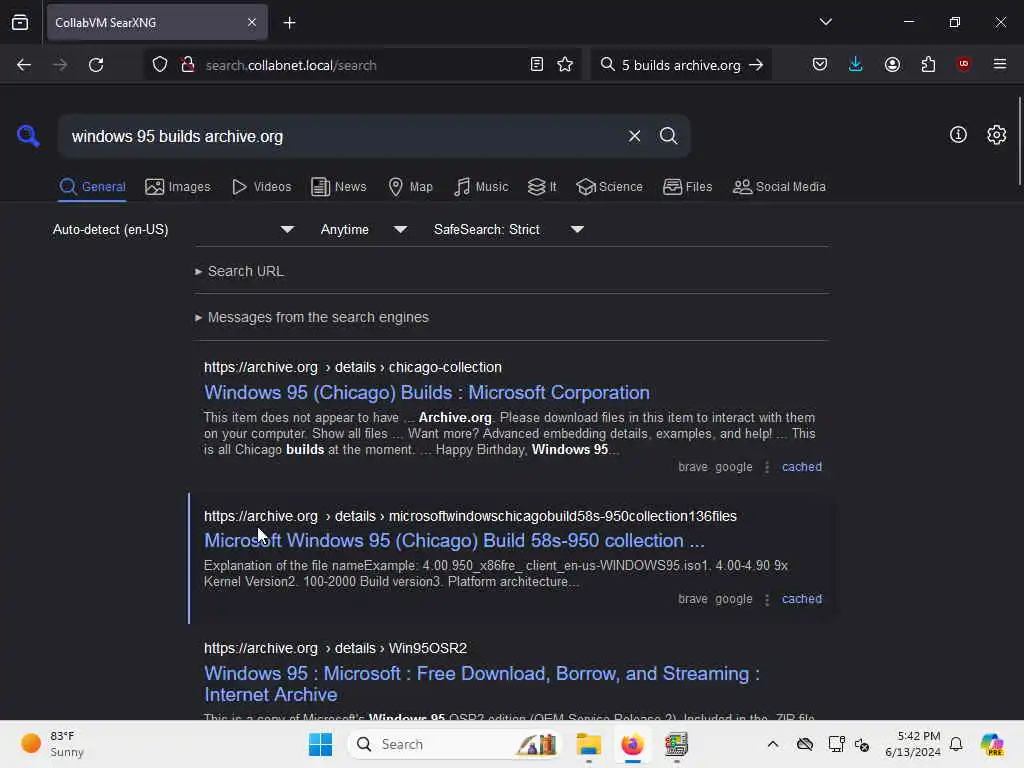The image size is (1024, 768).
Task: Switch to the Images category
Action: click(178, 187)
